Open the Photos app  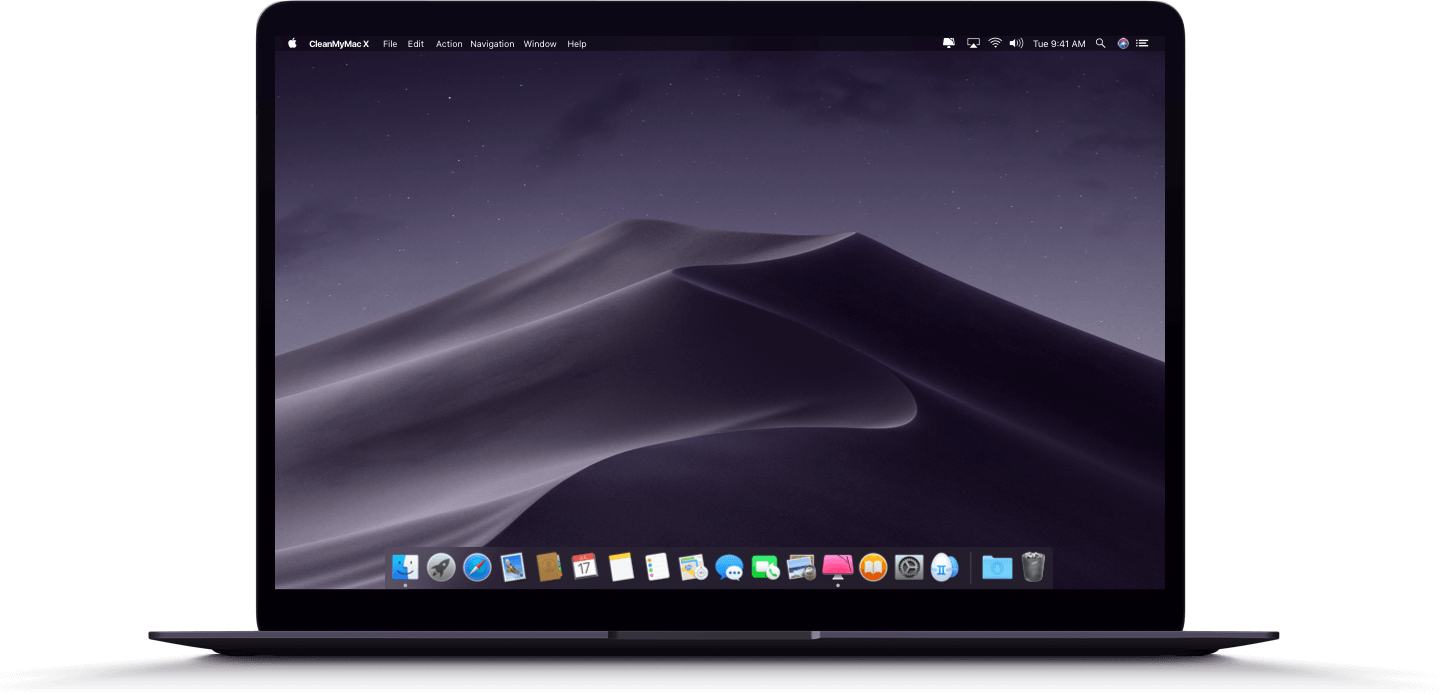(x=801, y=567)
